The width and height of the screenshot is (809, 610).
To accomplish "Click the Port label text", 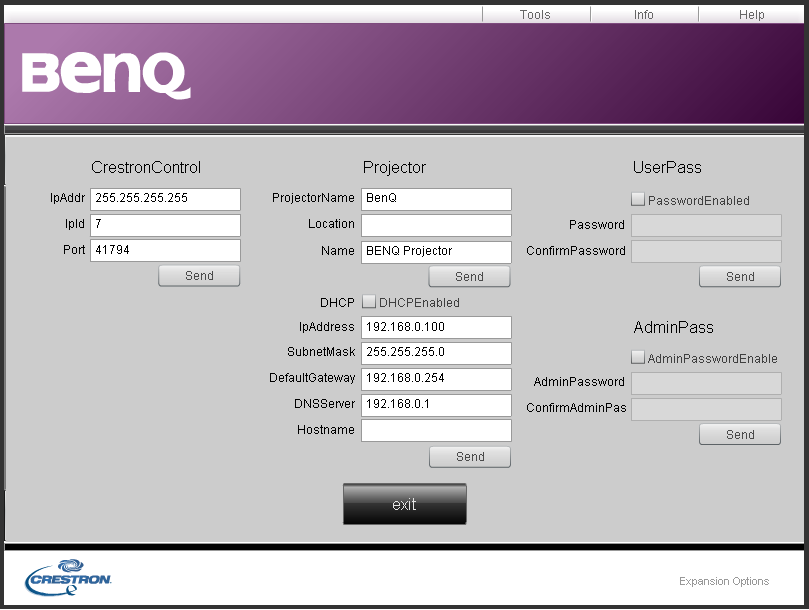I will (74, 250).
